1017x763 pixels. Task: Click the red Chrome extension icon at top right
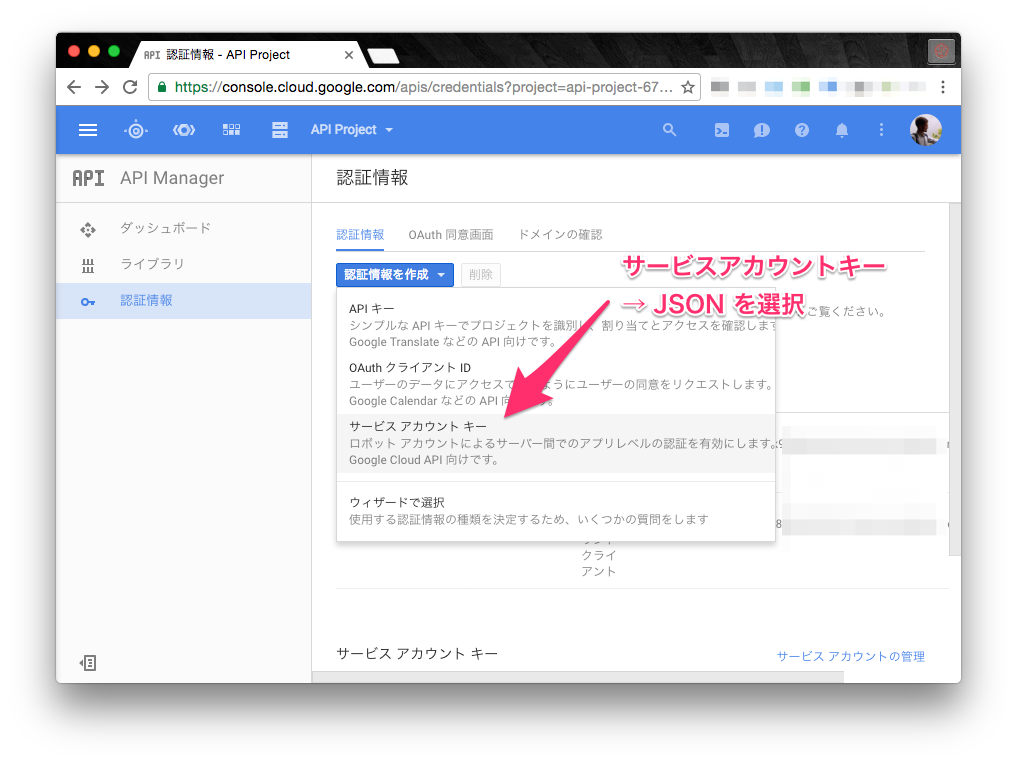(941, 51)
